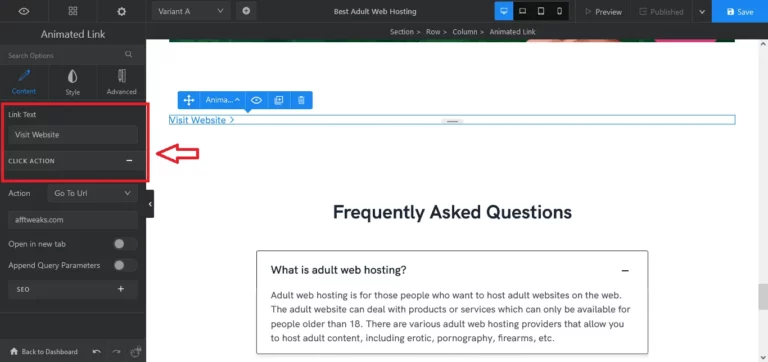
Task: Switch to the Advanced tab
Action: click(121, 82)
